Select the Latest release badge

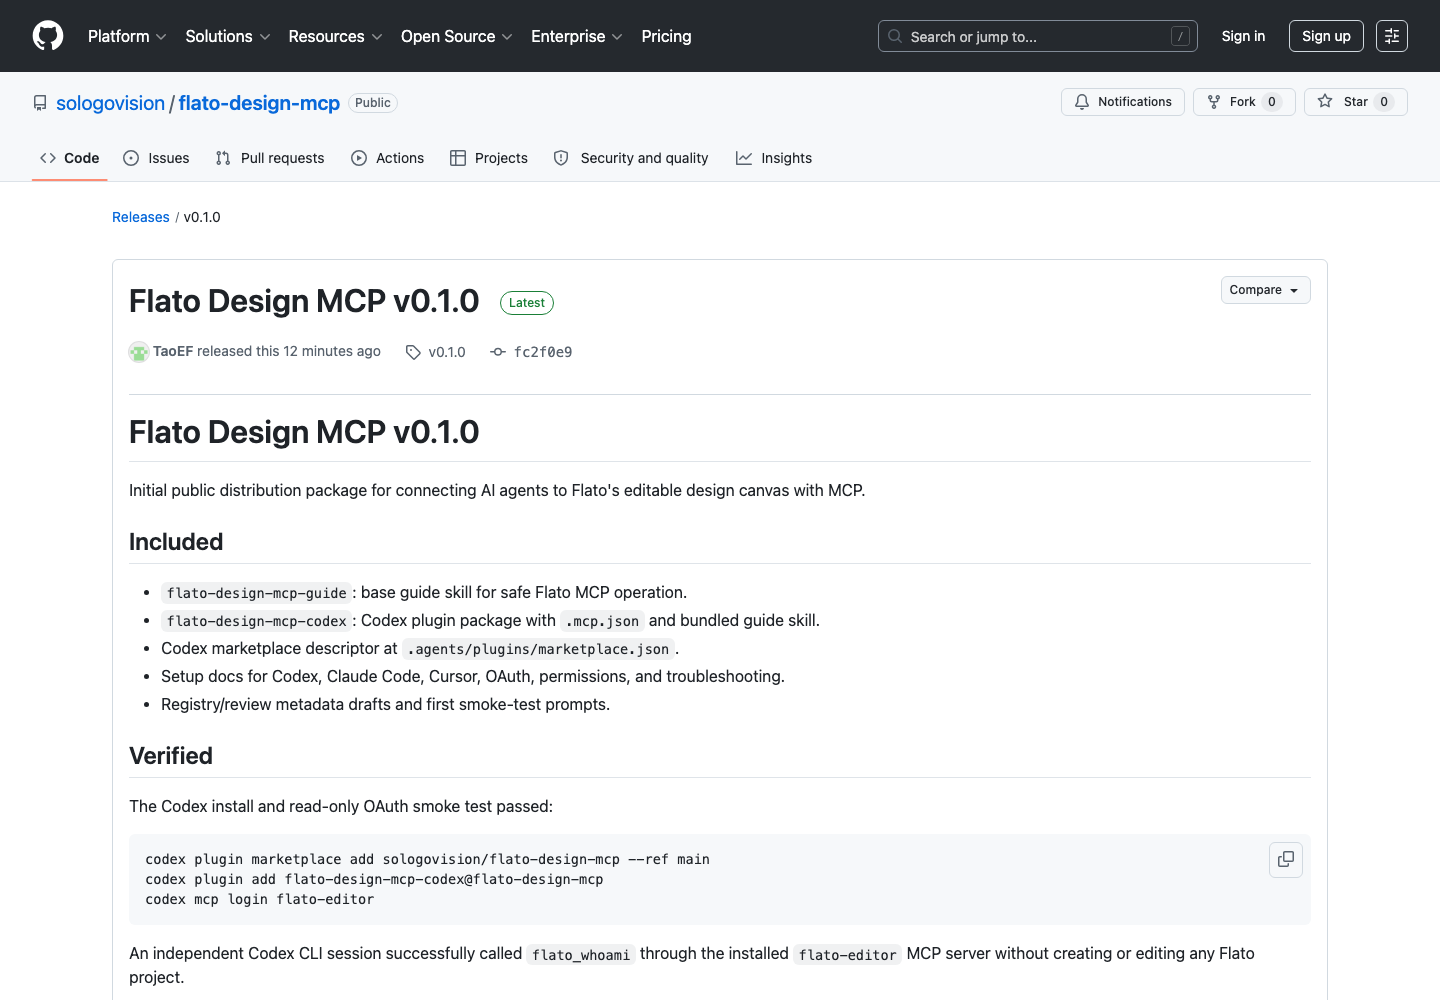click(527, 303)
